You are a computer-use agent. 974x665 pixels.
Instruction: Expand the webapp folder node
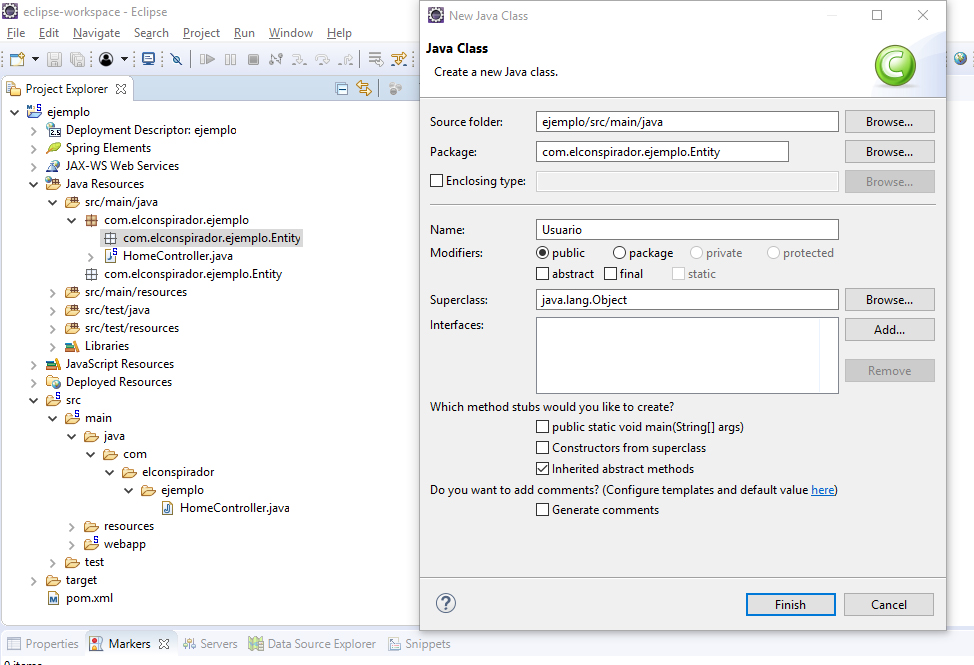point(71,545)
